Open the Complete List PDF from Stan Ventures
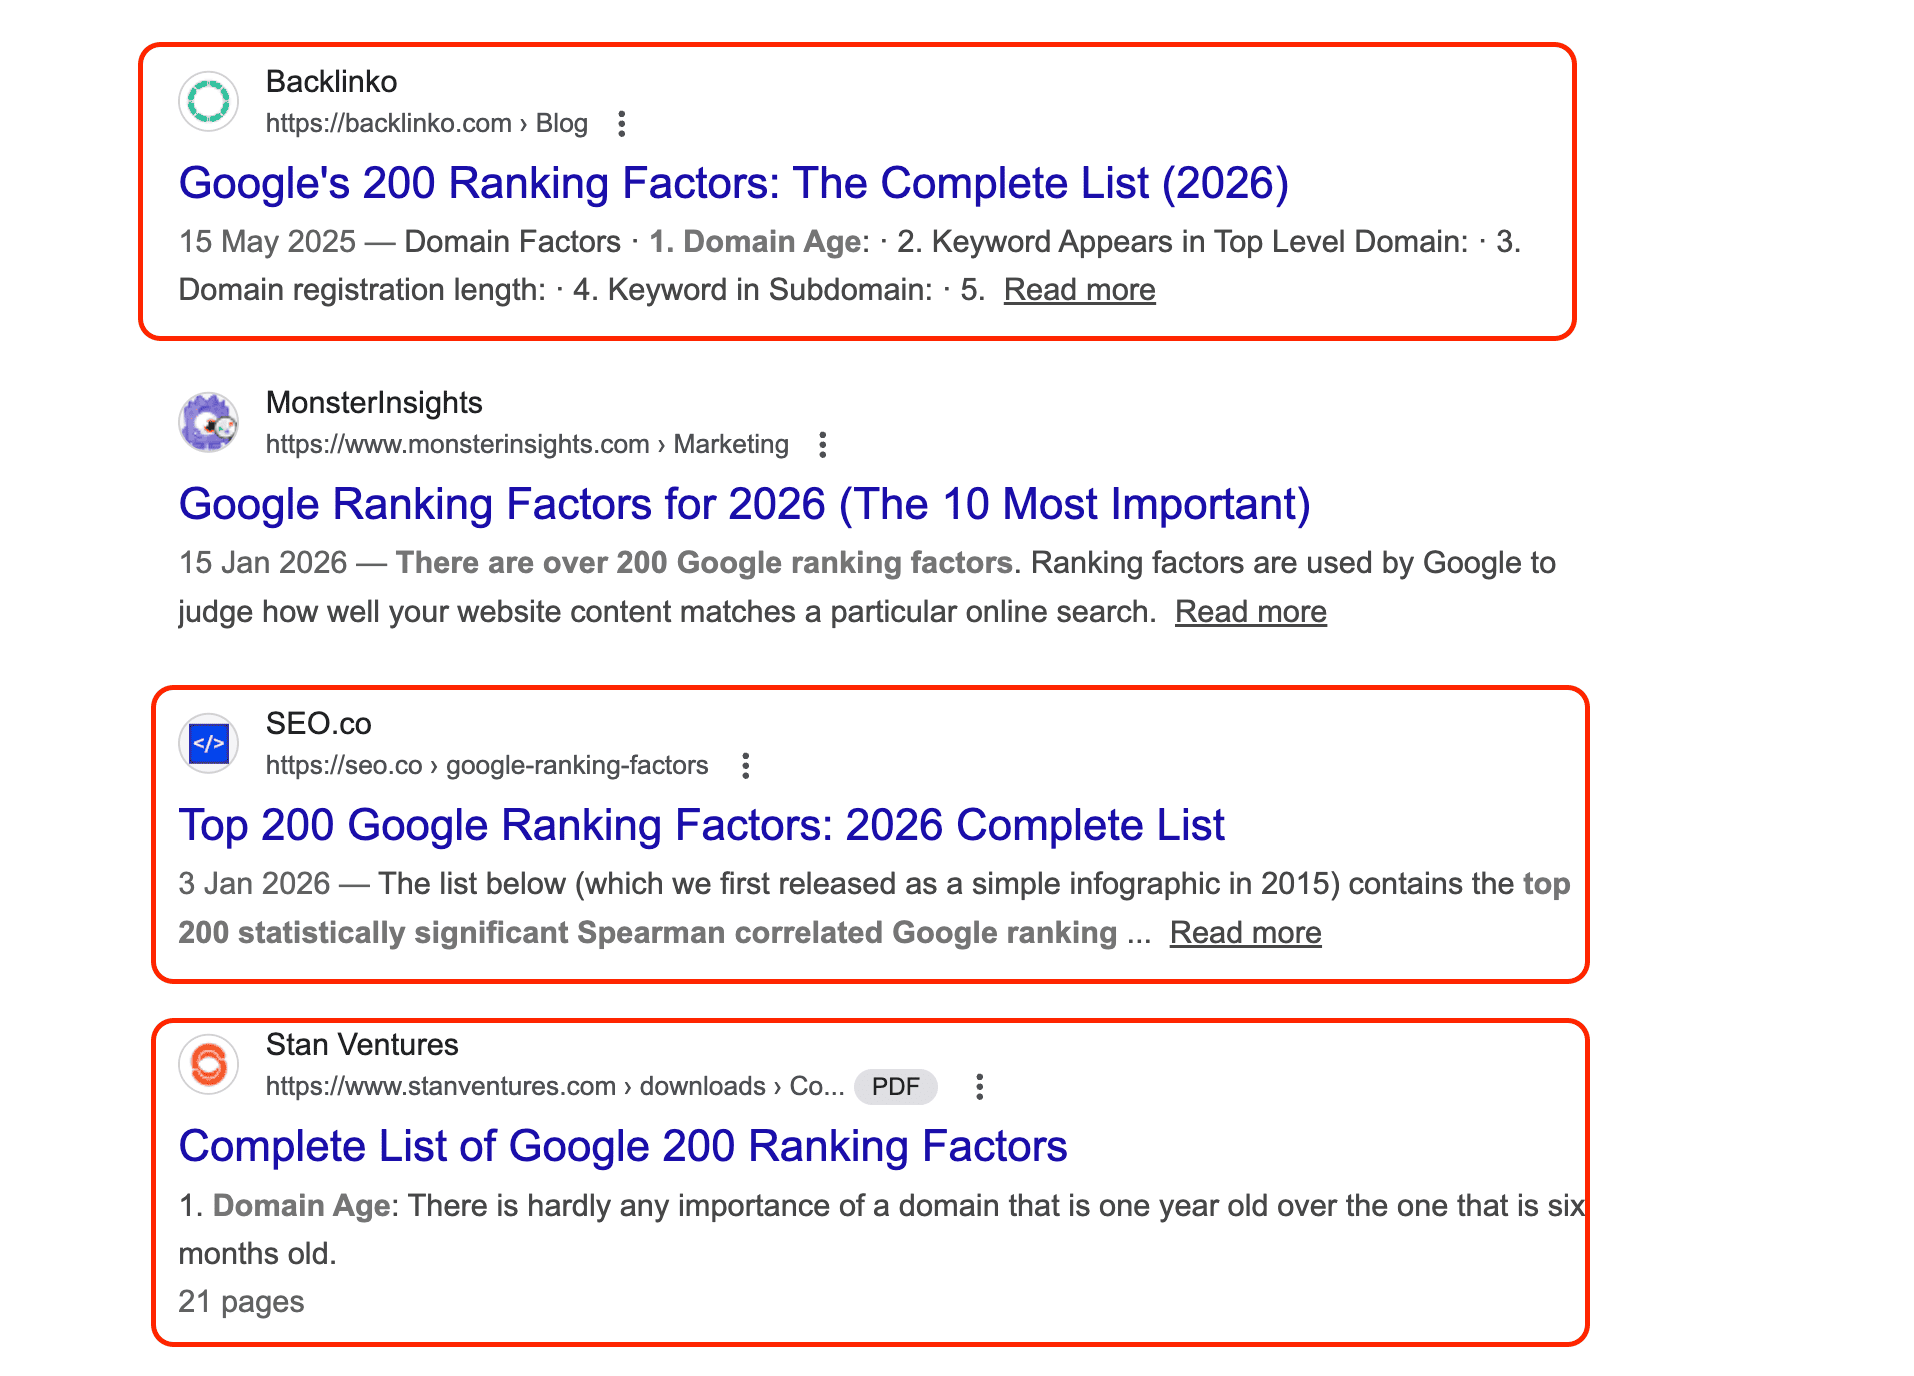 [x=622, y=1146]
